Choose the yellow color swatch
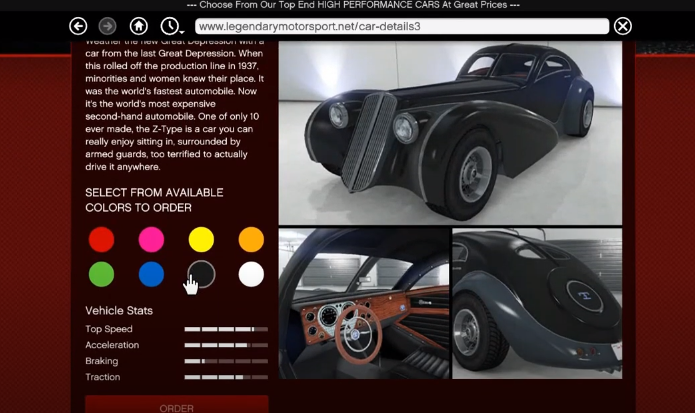 (201, 240)
